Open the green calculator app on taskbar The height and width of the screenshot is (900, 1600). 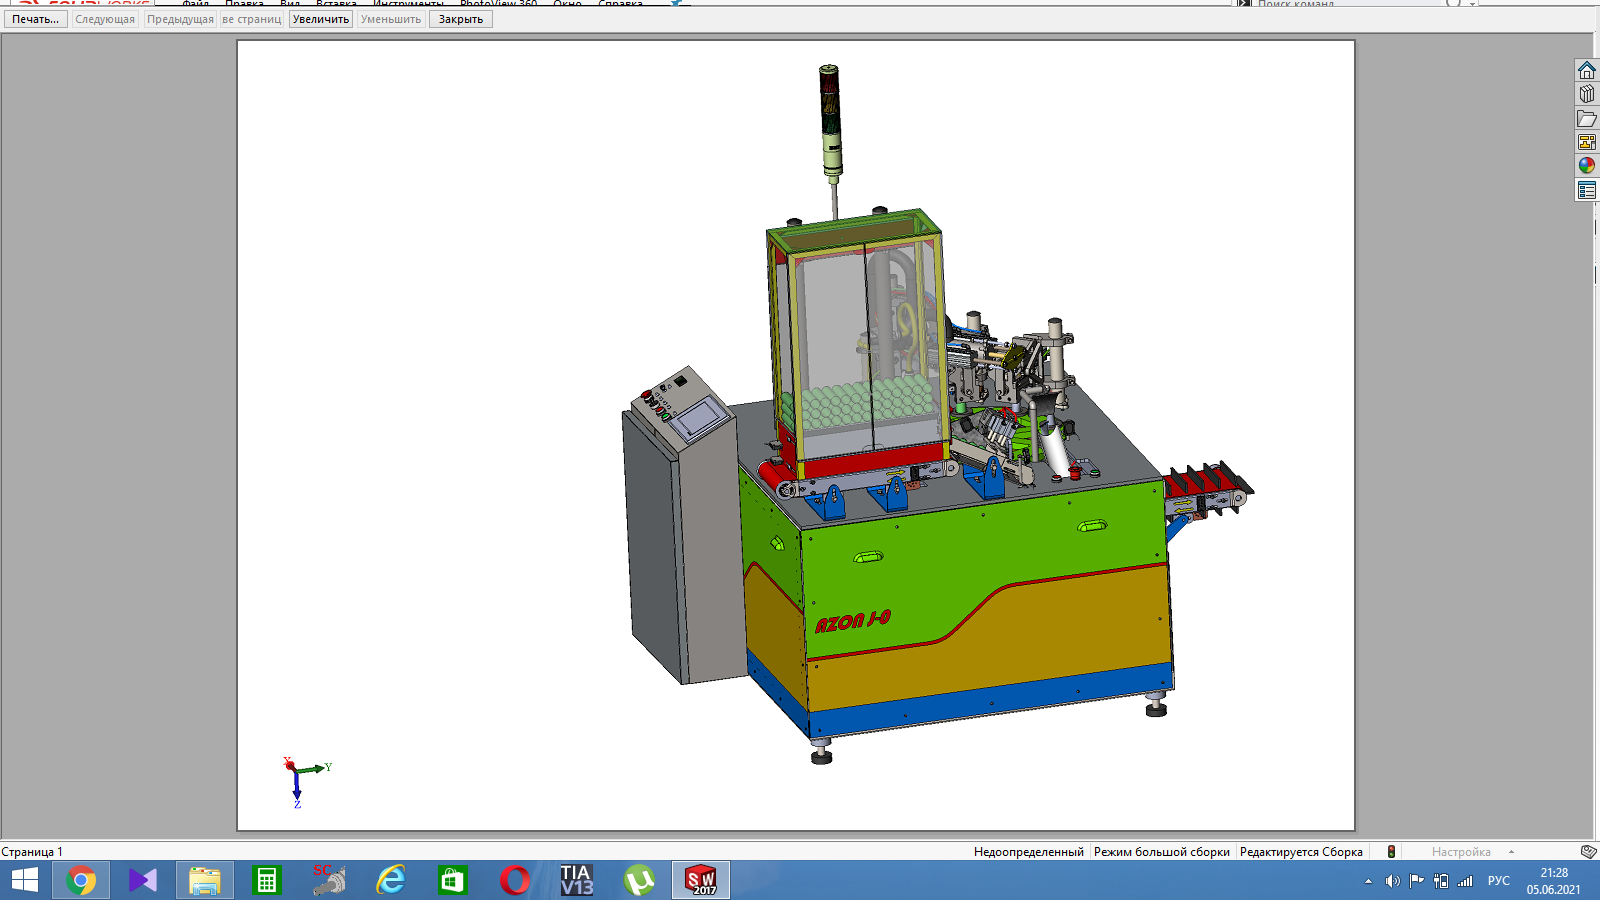click(266, 880)
